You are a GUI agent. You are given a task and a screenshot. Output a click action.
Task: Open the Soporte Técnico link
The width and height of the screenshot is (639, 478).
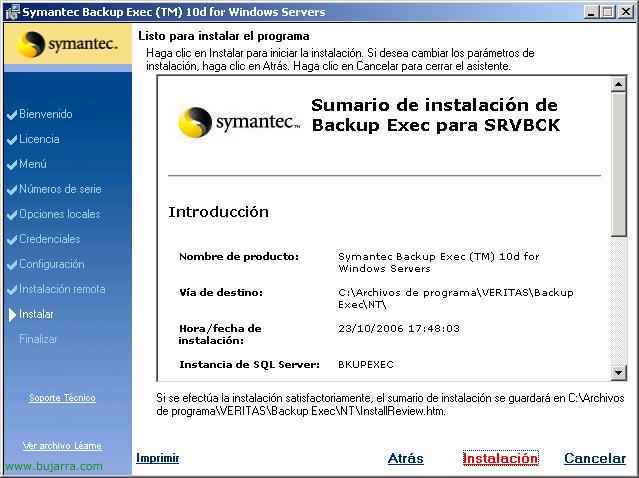pos(62,398)
